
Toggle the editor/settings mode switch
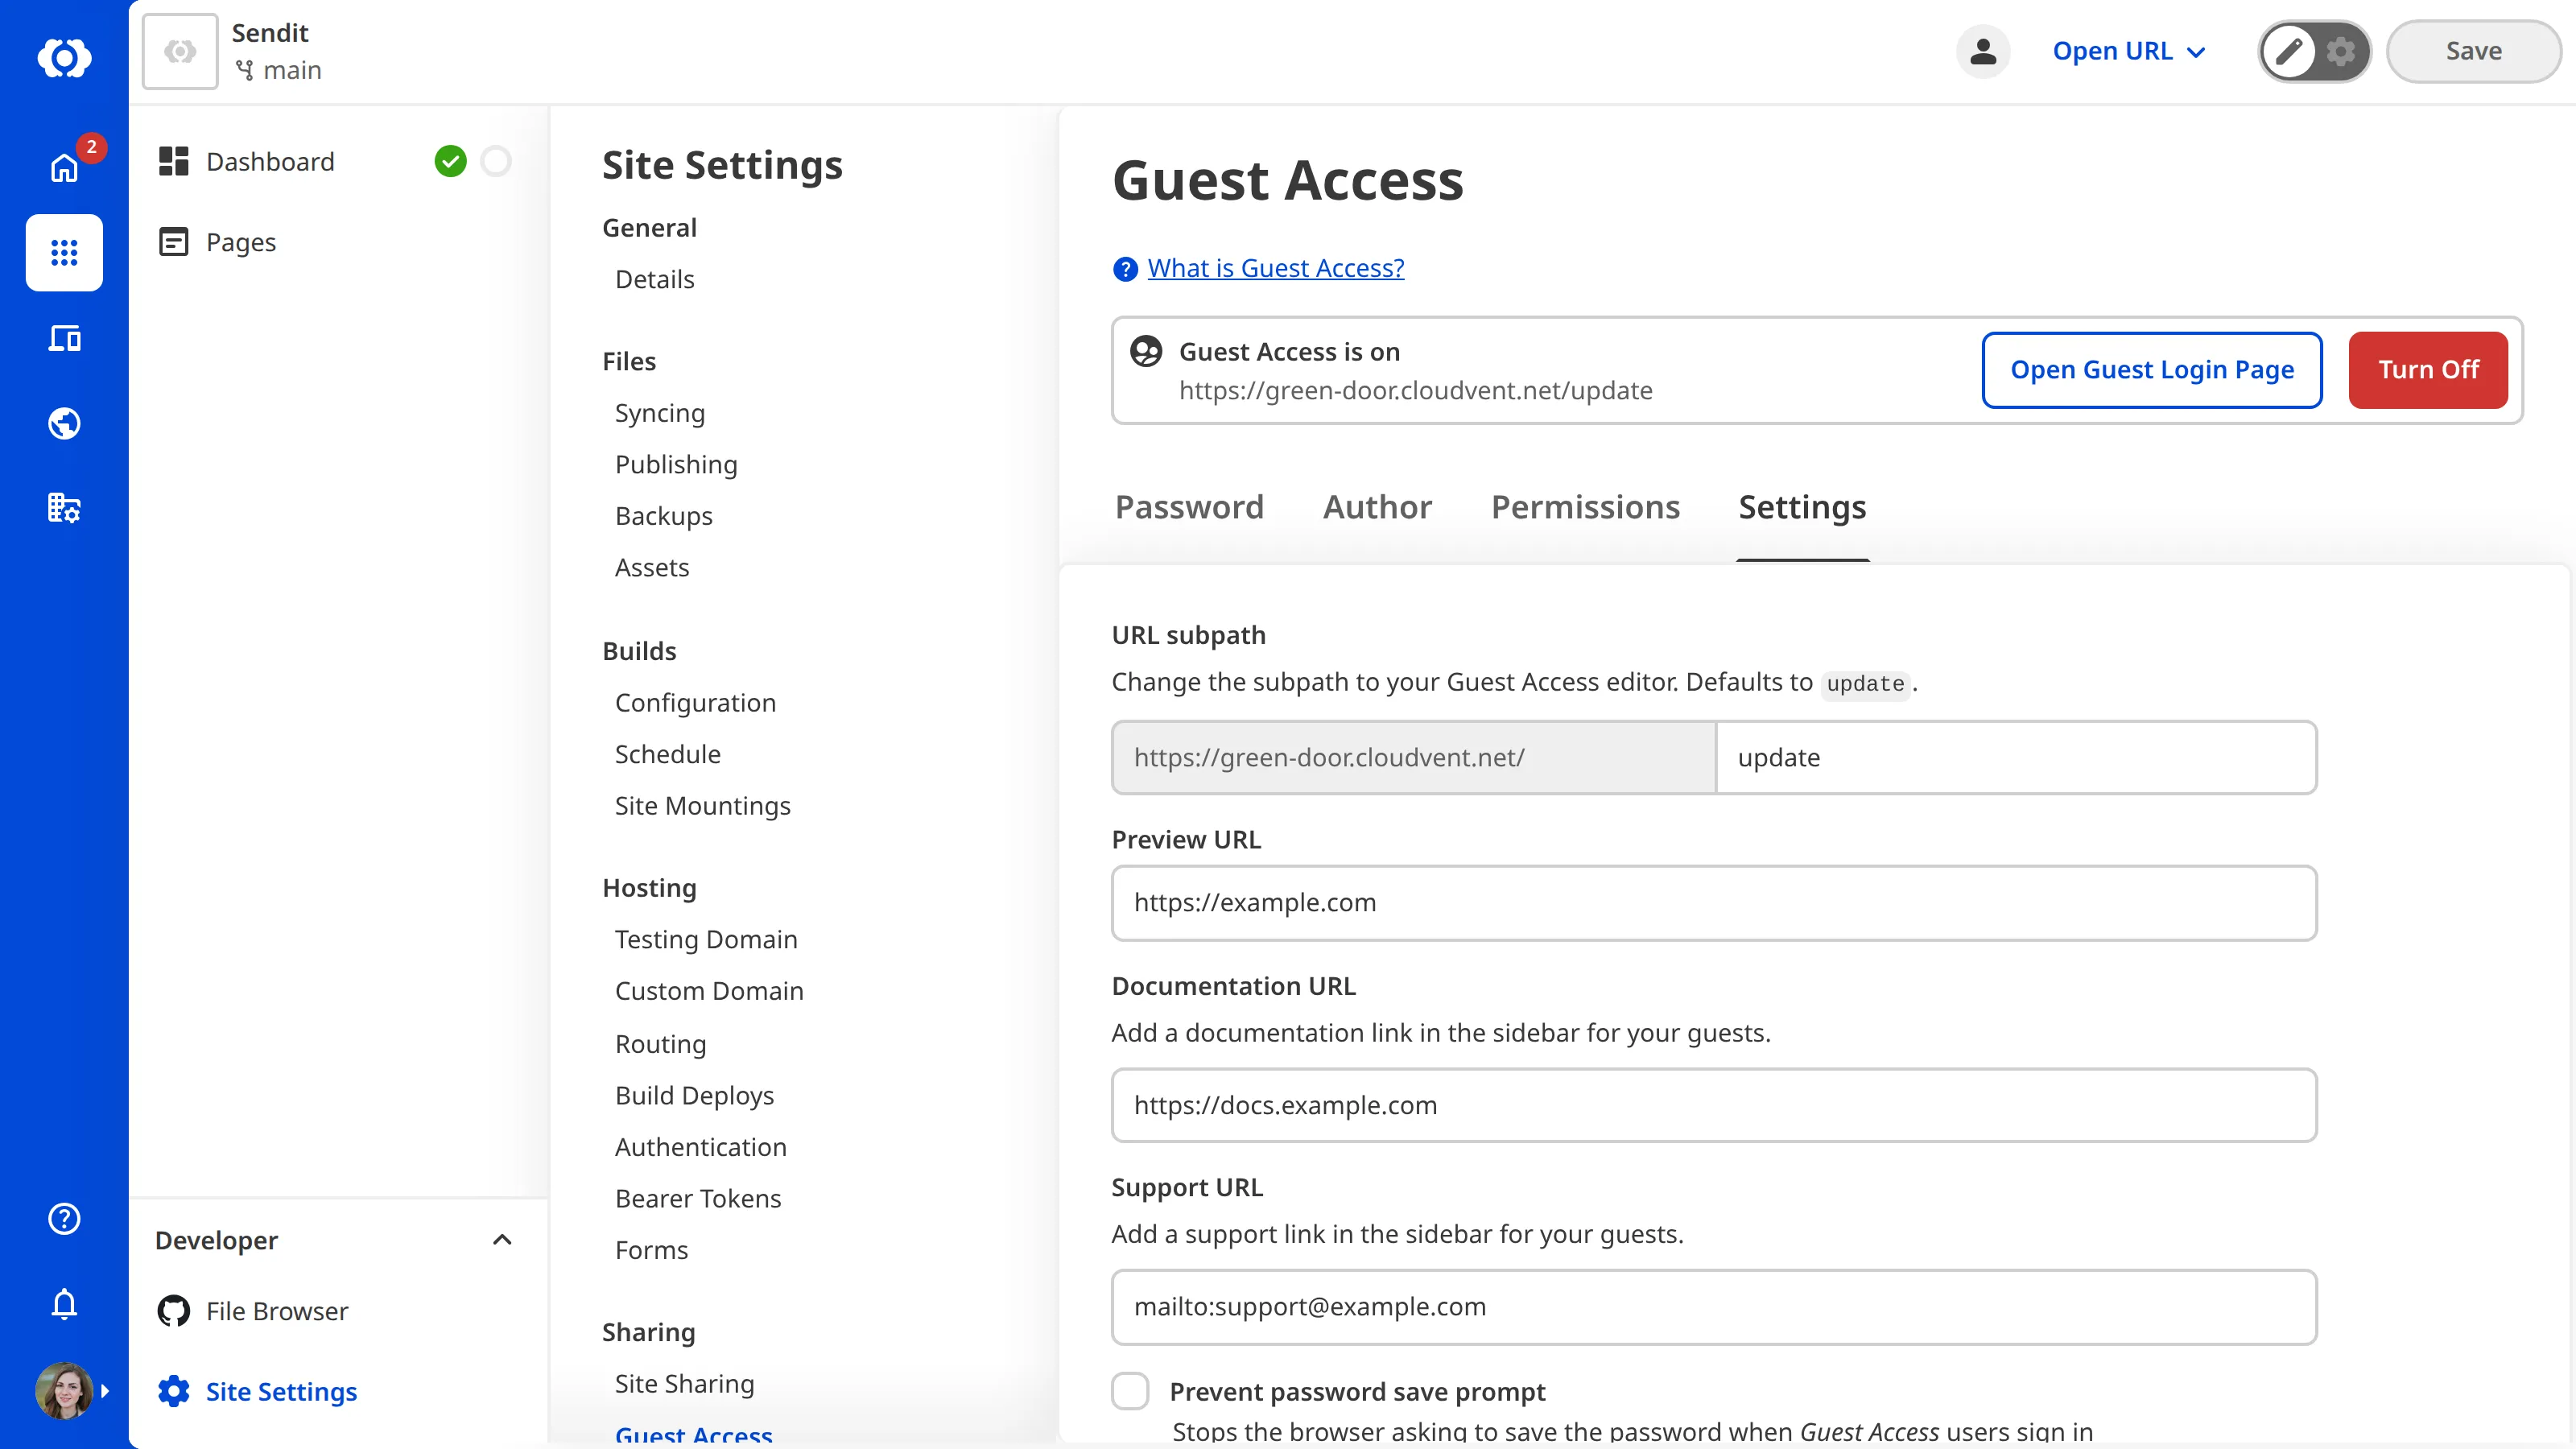(x=2315, y=51)
